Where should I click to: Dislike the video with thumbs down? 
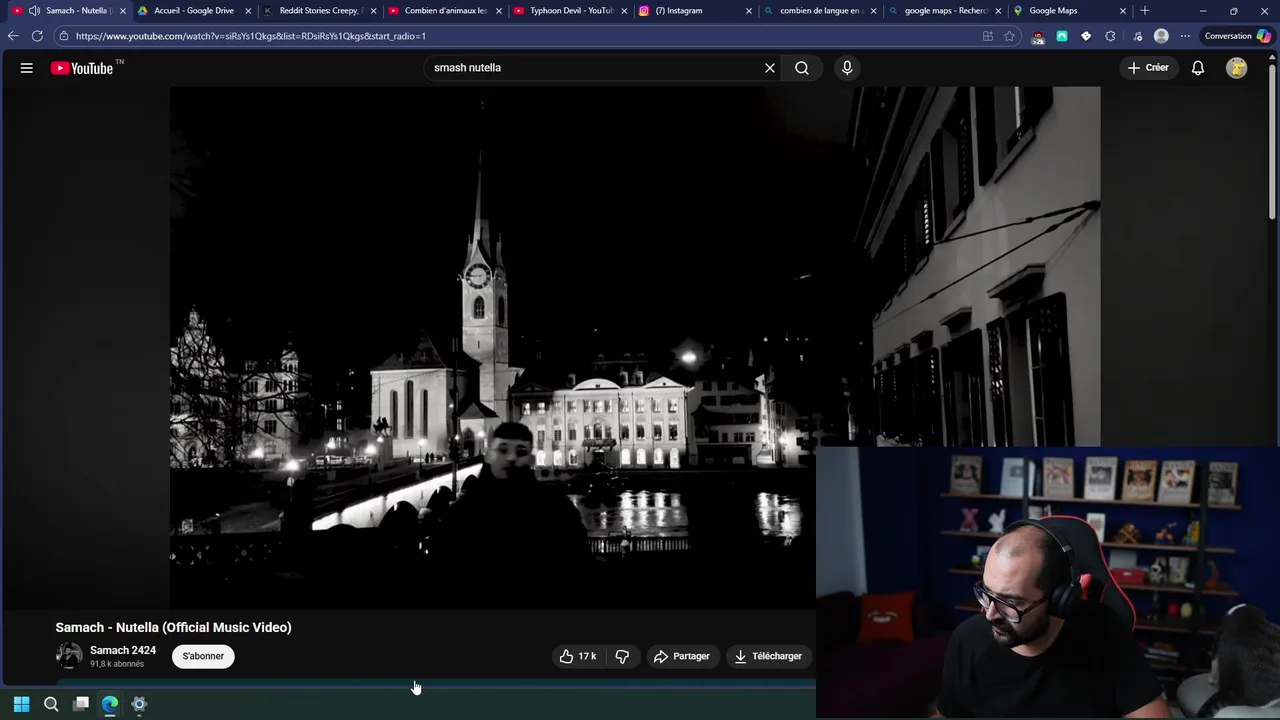click(622, 656)
